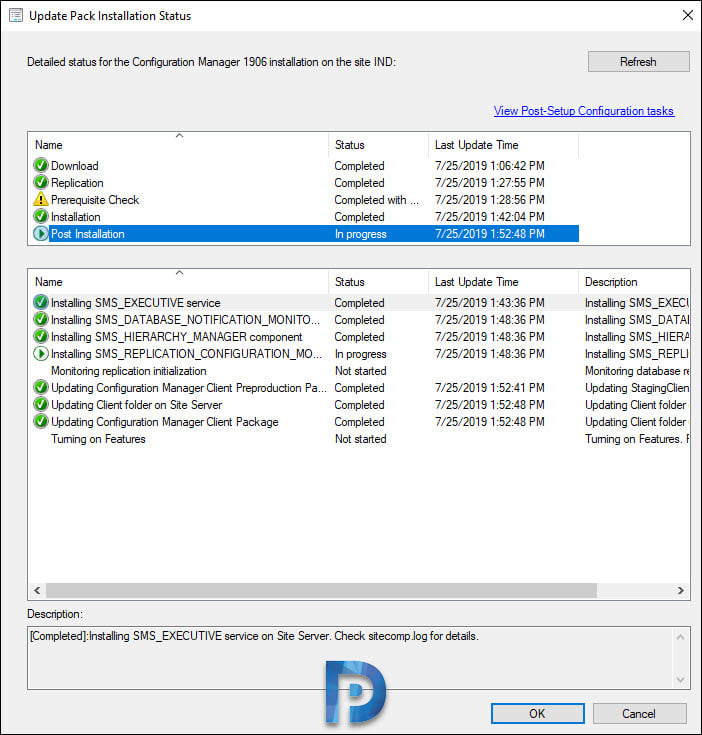Image resolution: width=702 pixels, height=735 pixels.
Task: Click the in-progress icon for SMS_REPLICATION_CONFIGURATION row
Action: pyautogui.click(x=41, y=353)
